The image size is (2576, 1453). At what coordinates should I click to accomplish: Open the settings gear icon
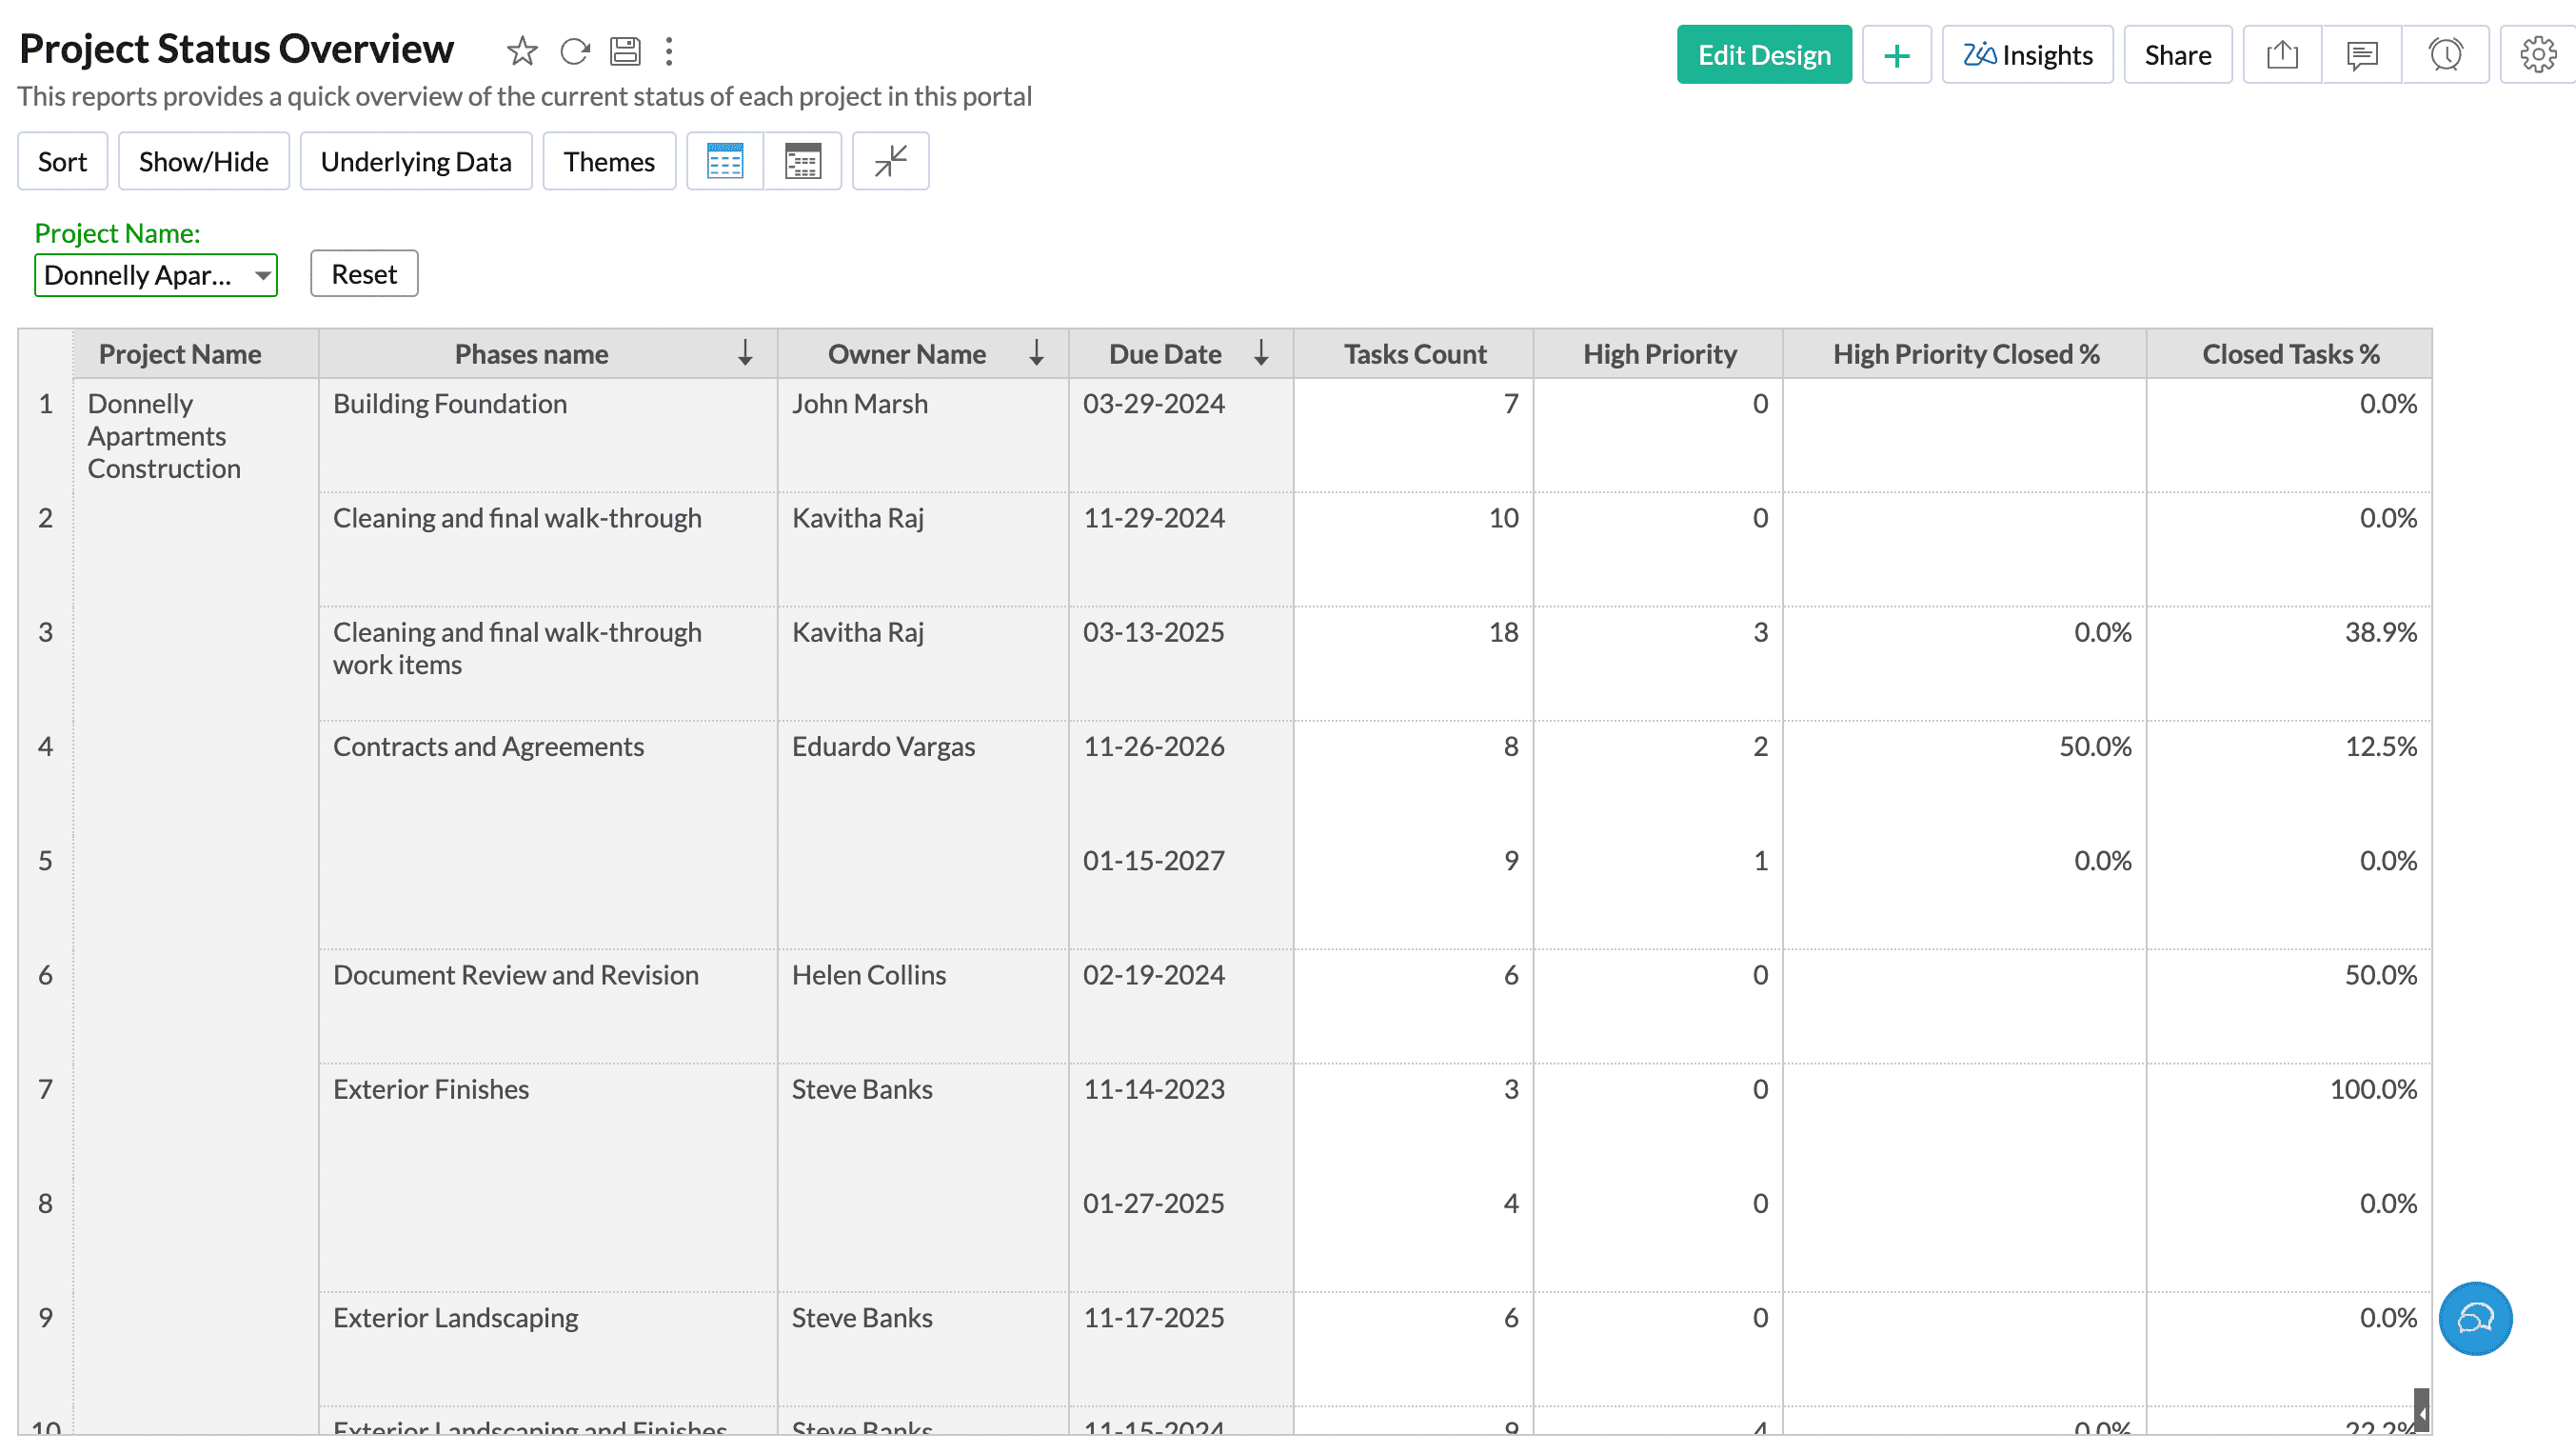[x=2537, y=55]
